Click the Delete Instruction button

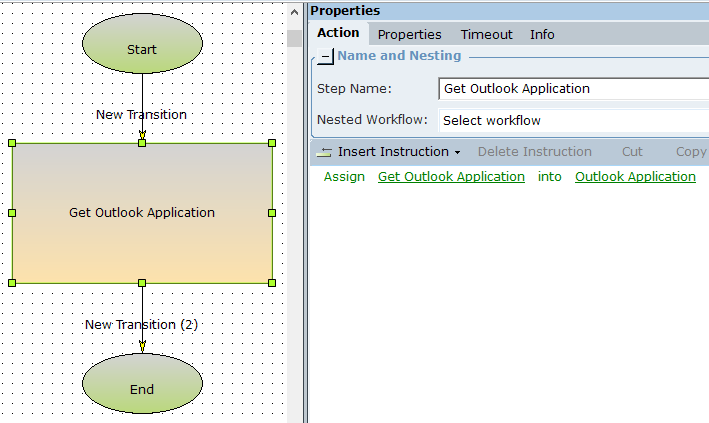[534, 152]
